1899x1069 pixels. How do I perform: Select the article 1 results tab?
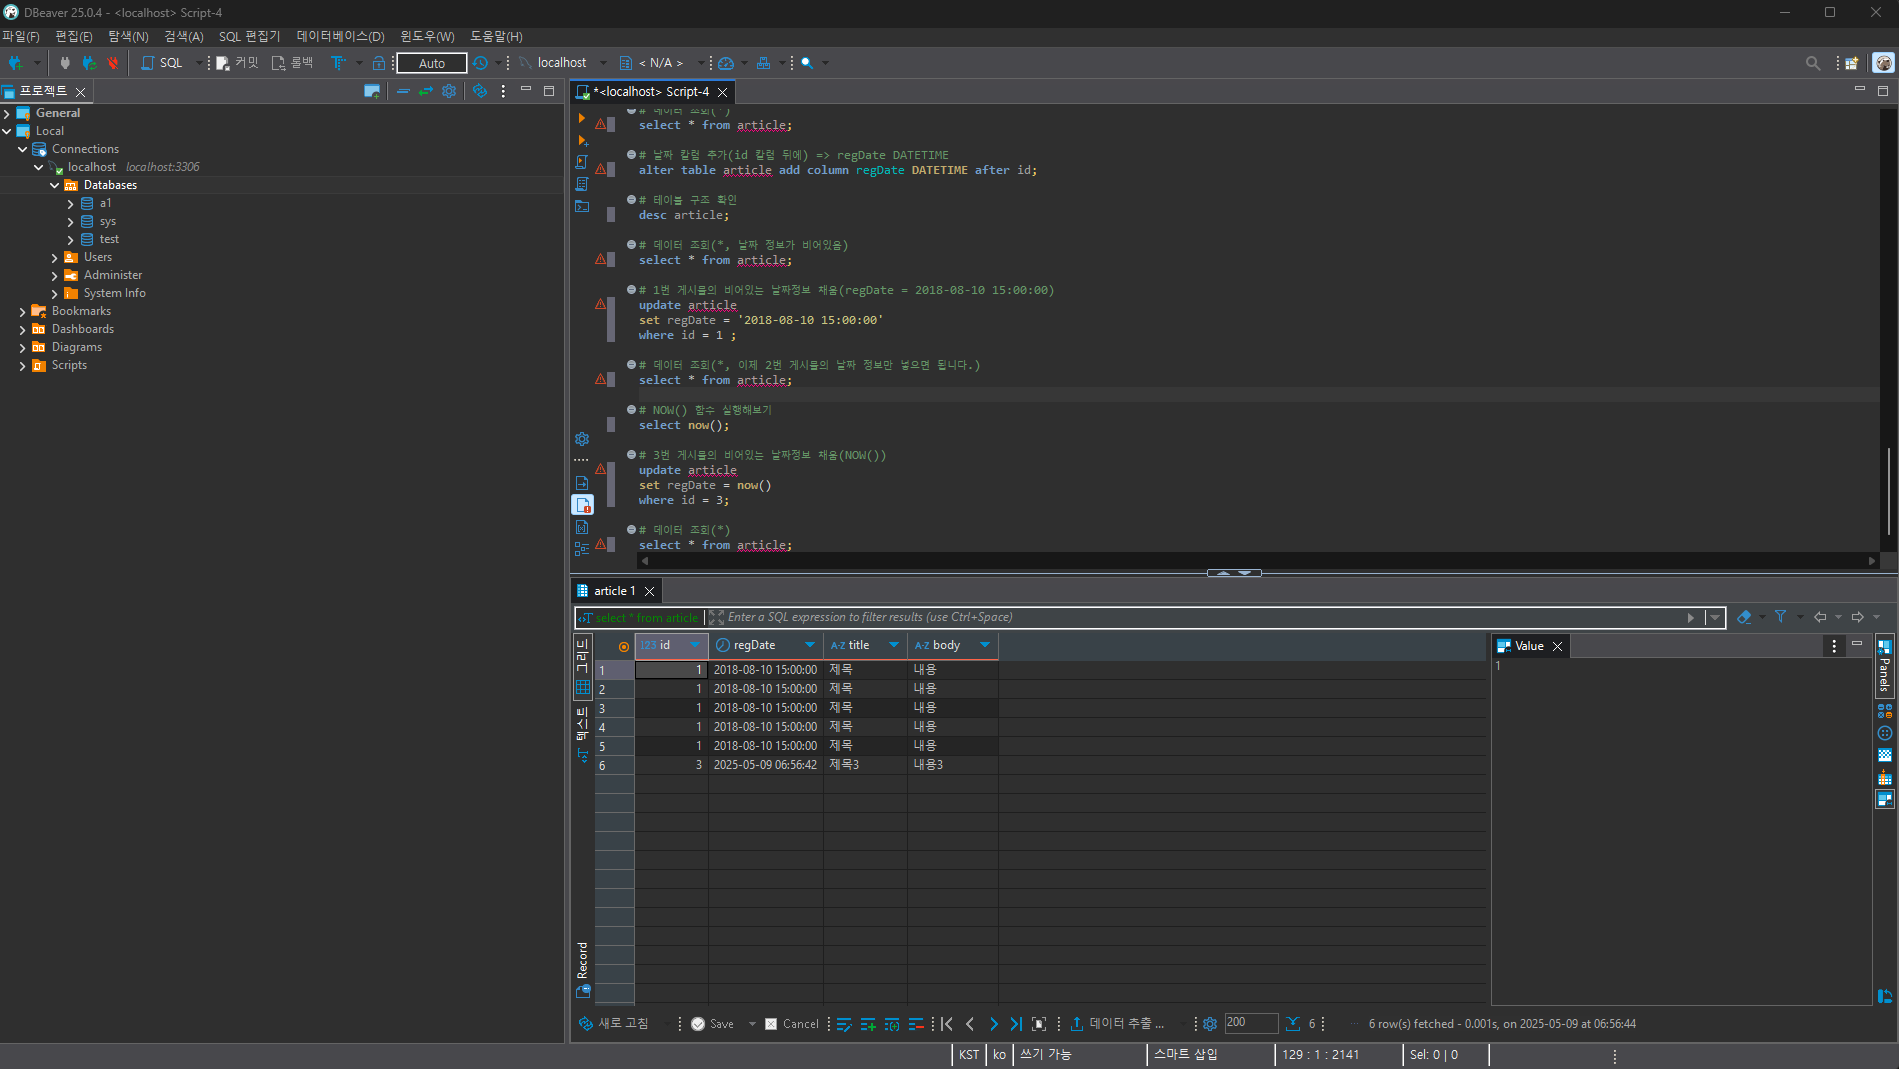coord(614,591)
